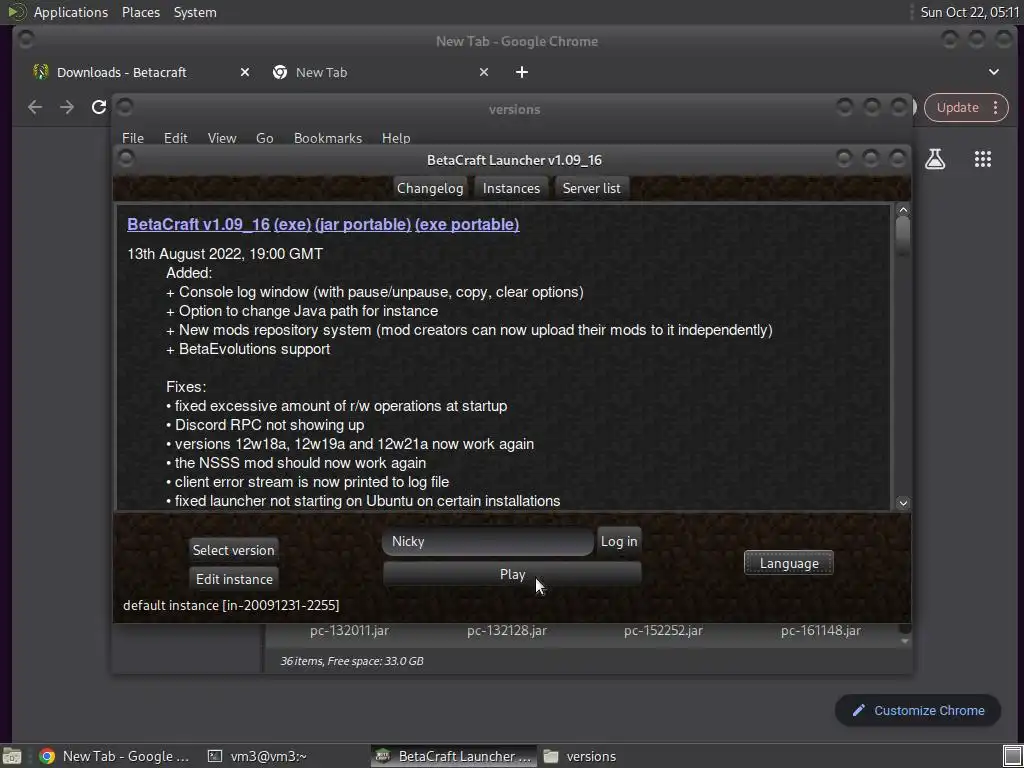1024x768 pixels.
Task: Switch to vm3@vm3:~ terminal in taskbar
Action: (x=257, y=756)
